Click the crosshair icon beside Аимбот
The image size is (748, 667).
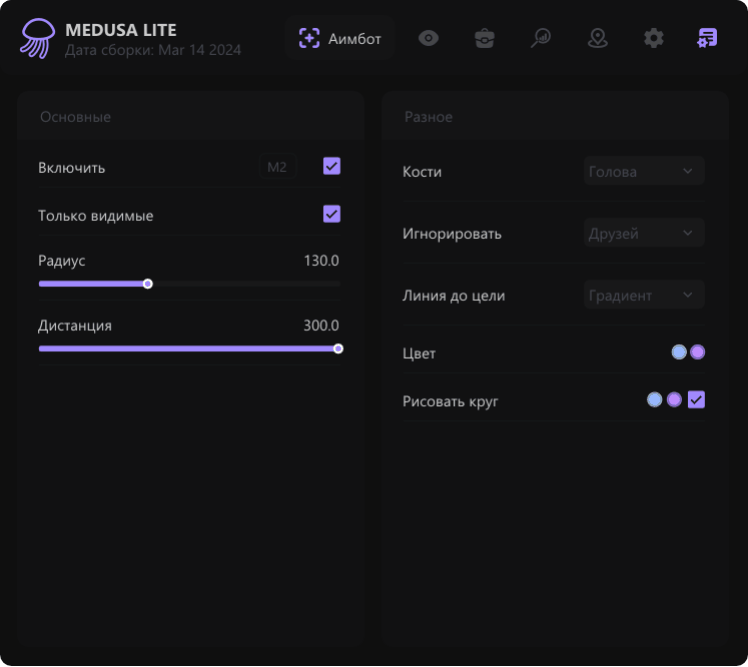click(x=309, y=39)
